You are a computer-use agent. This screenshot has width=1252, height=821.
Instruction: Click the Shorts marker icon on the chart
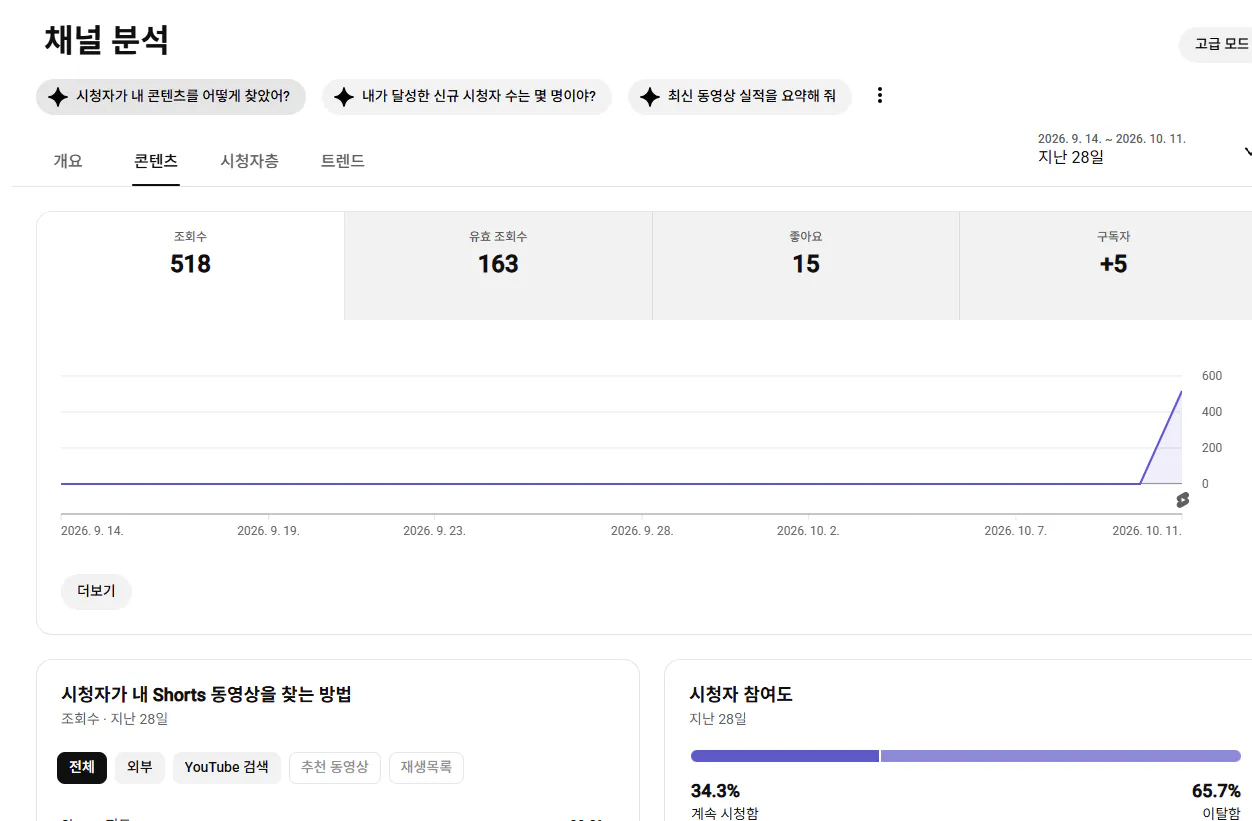(1182, 500)
